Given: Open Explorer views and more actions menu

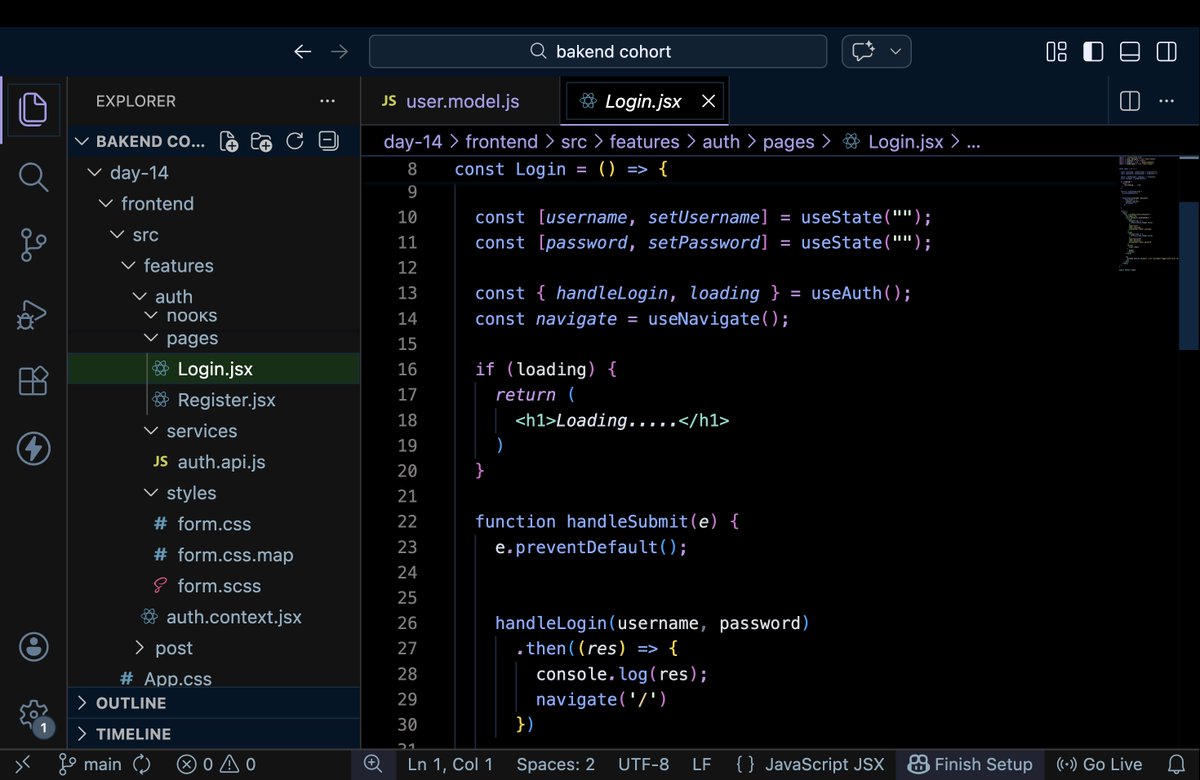Looking at the screenshot, I should click(x=327, y=101).
